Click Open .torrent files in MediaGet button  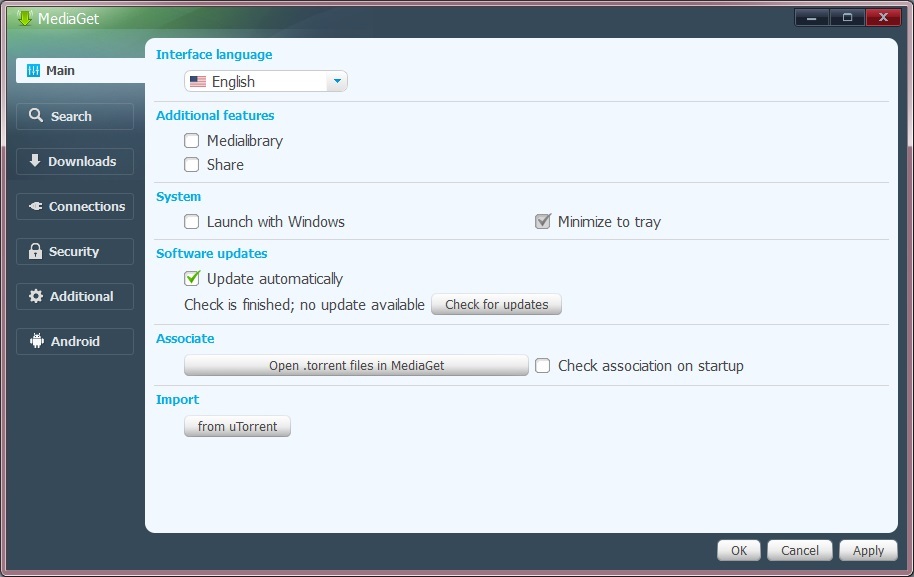point(356,365)
